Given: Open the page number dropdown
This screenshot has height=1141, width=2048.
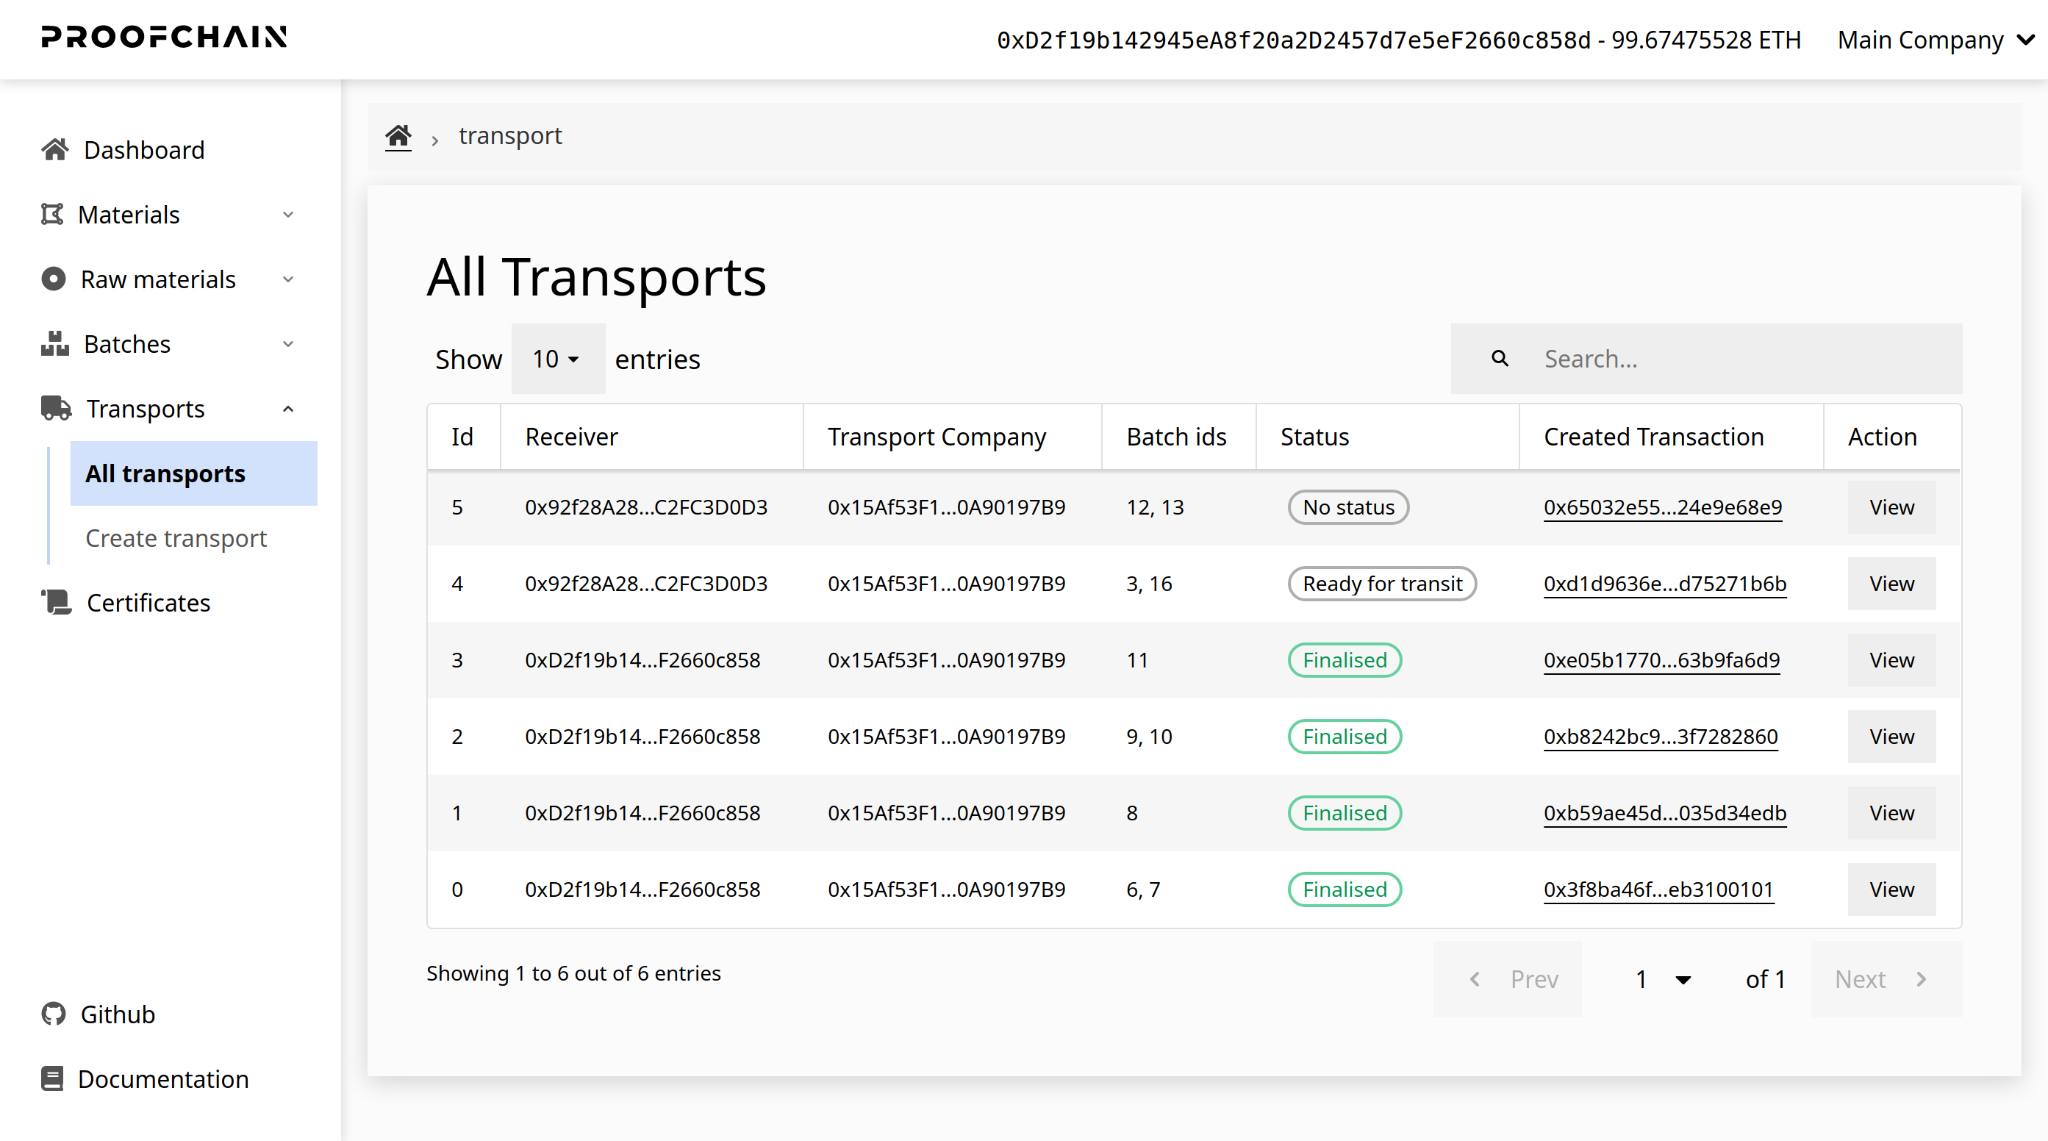Looking at the screenshot, I should (x=1663, y=979).
